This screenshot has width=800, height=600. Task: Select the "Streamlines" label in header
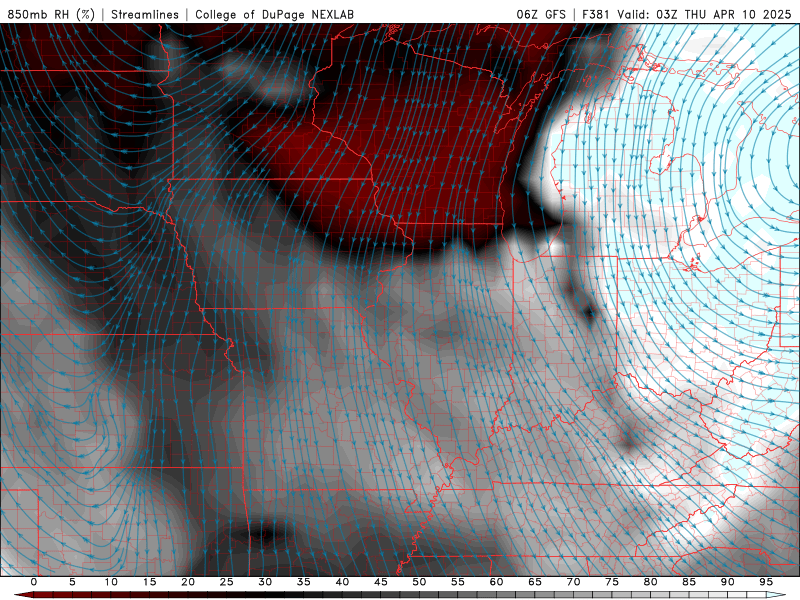click(145, 14)
